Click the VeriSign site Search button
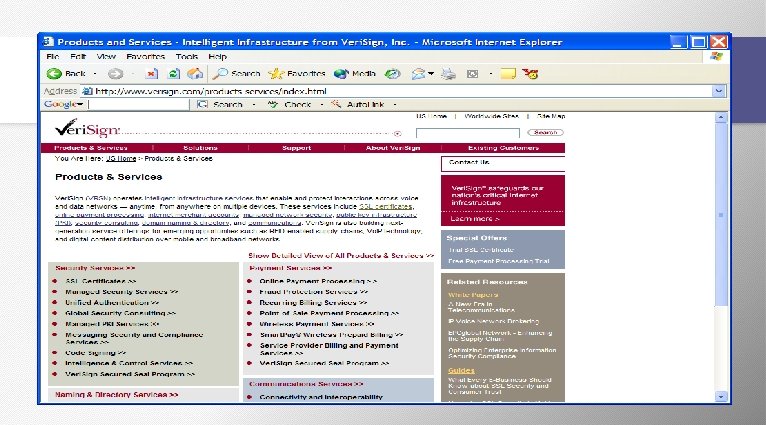The height and width of the screenshot is (425, 766). tap(545, 132)
